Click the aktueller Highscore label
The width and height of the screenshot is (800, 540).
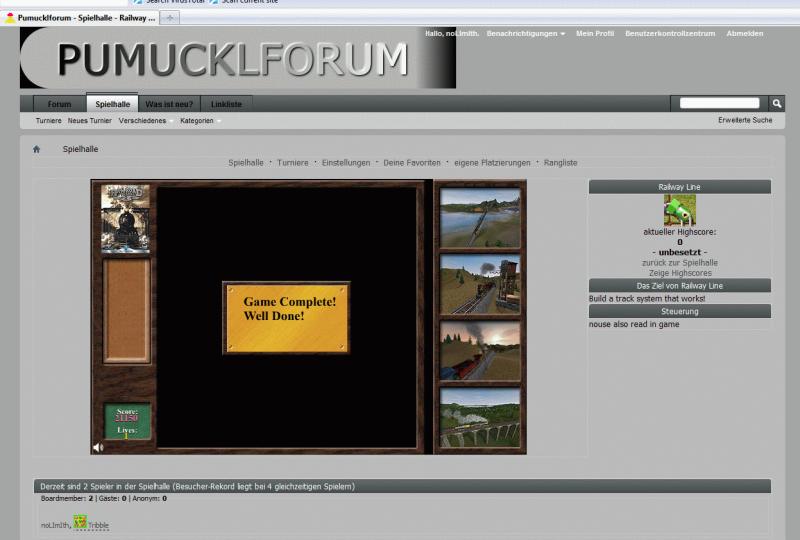pos(680,232)
